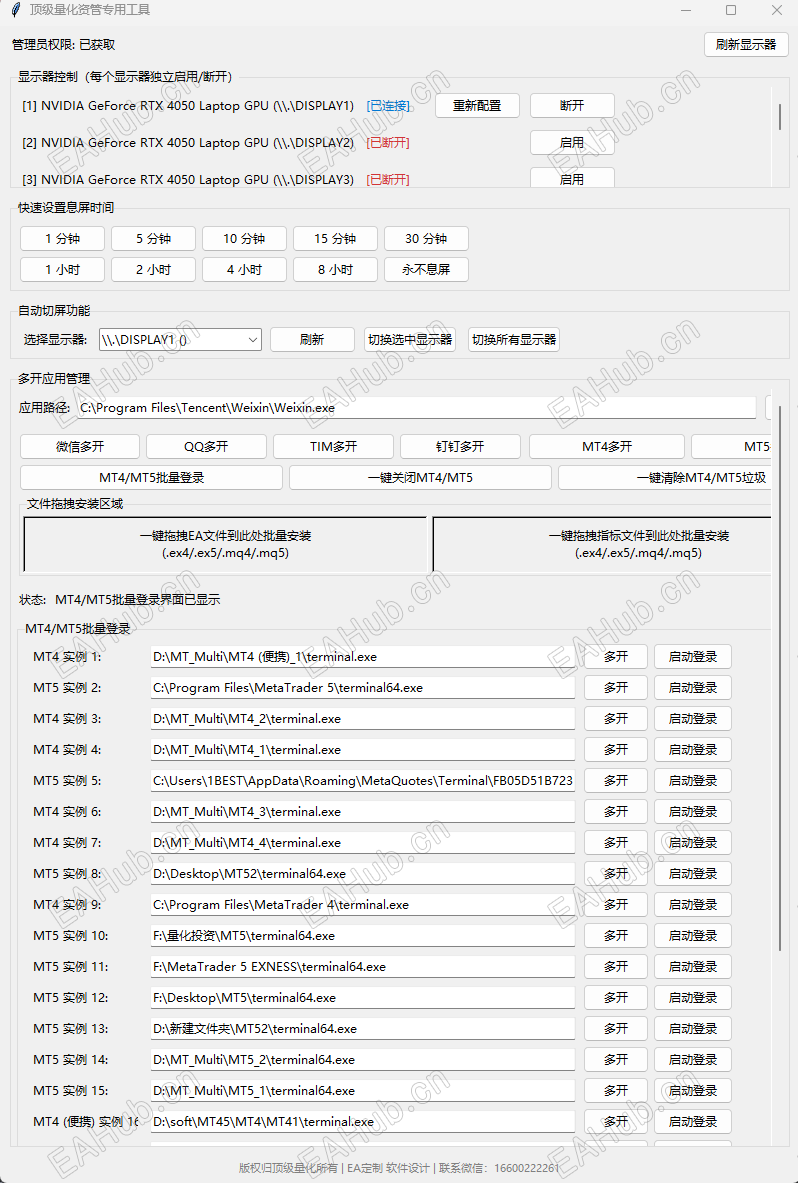This screenshot has width=798, height=1183.
Task: Click MT4/MT5批量登录 button
Action: (152, 478)
